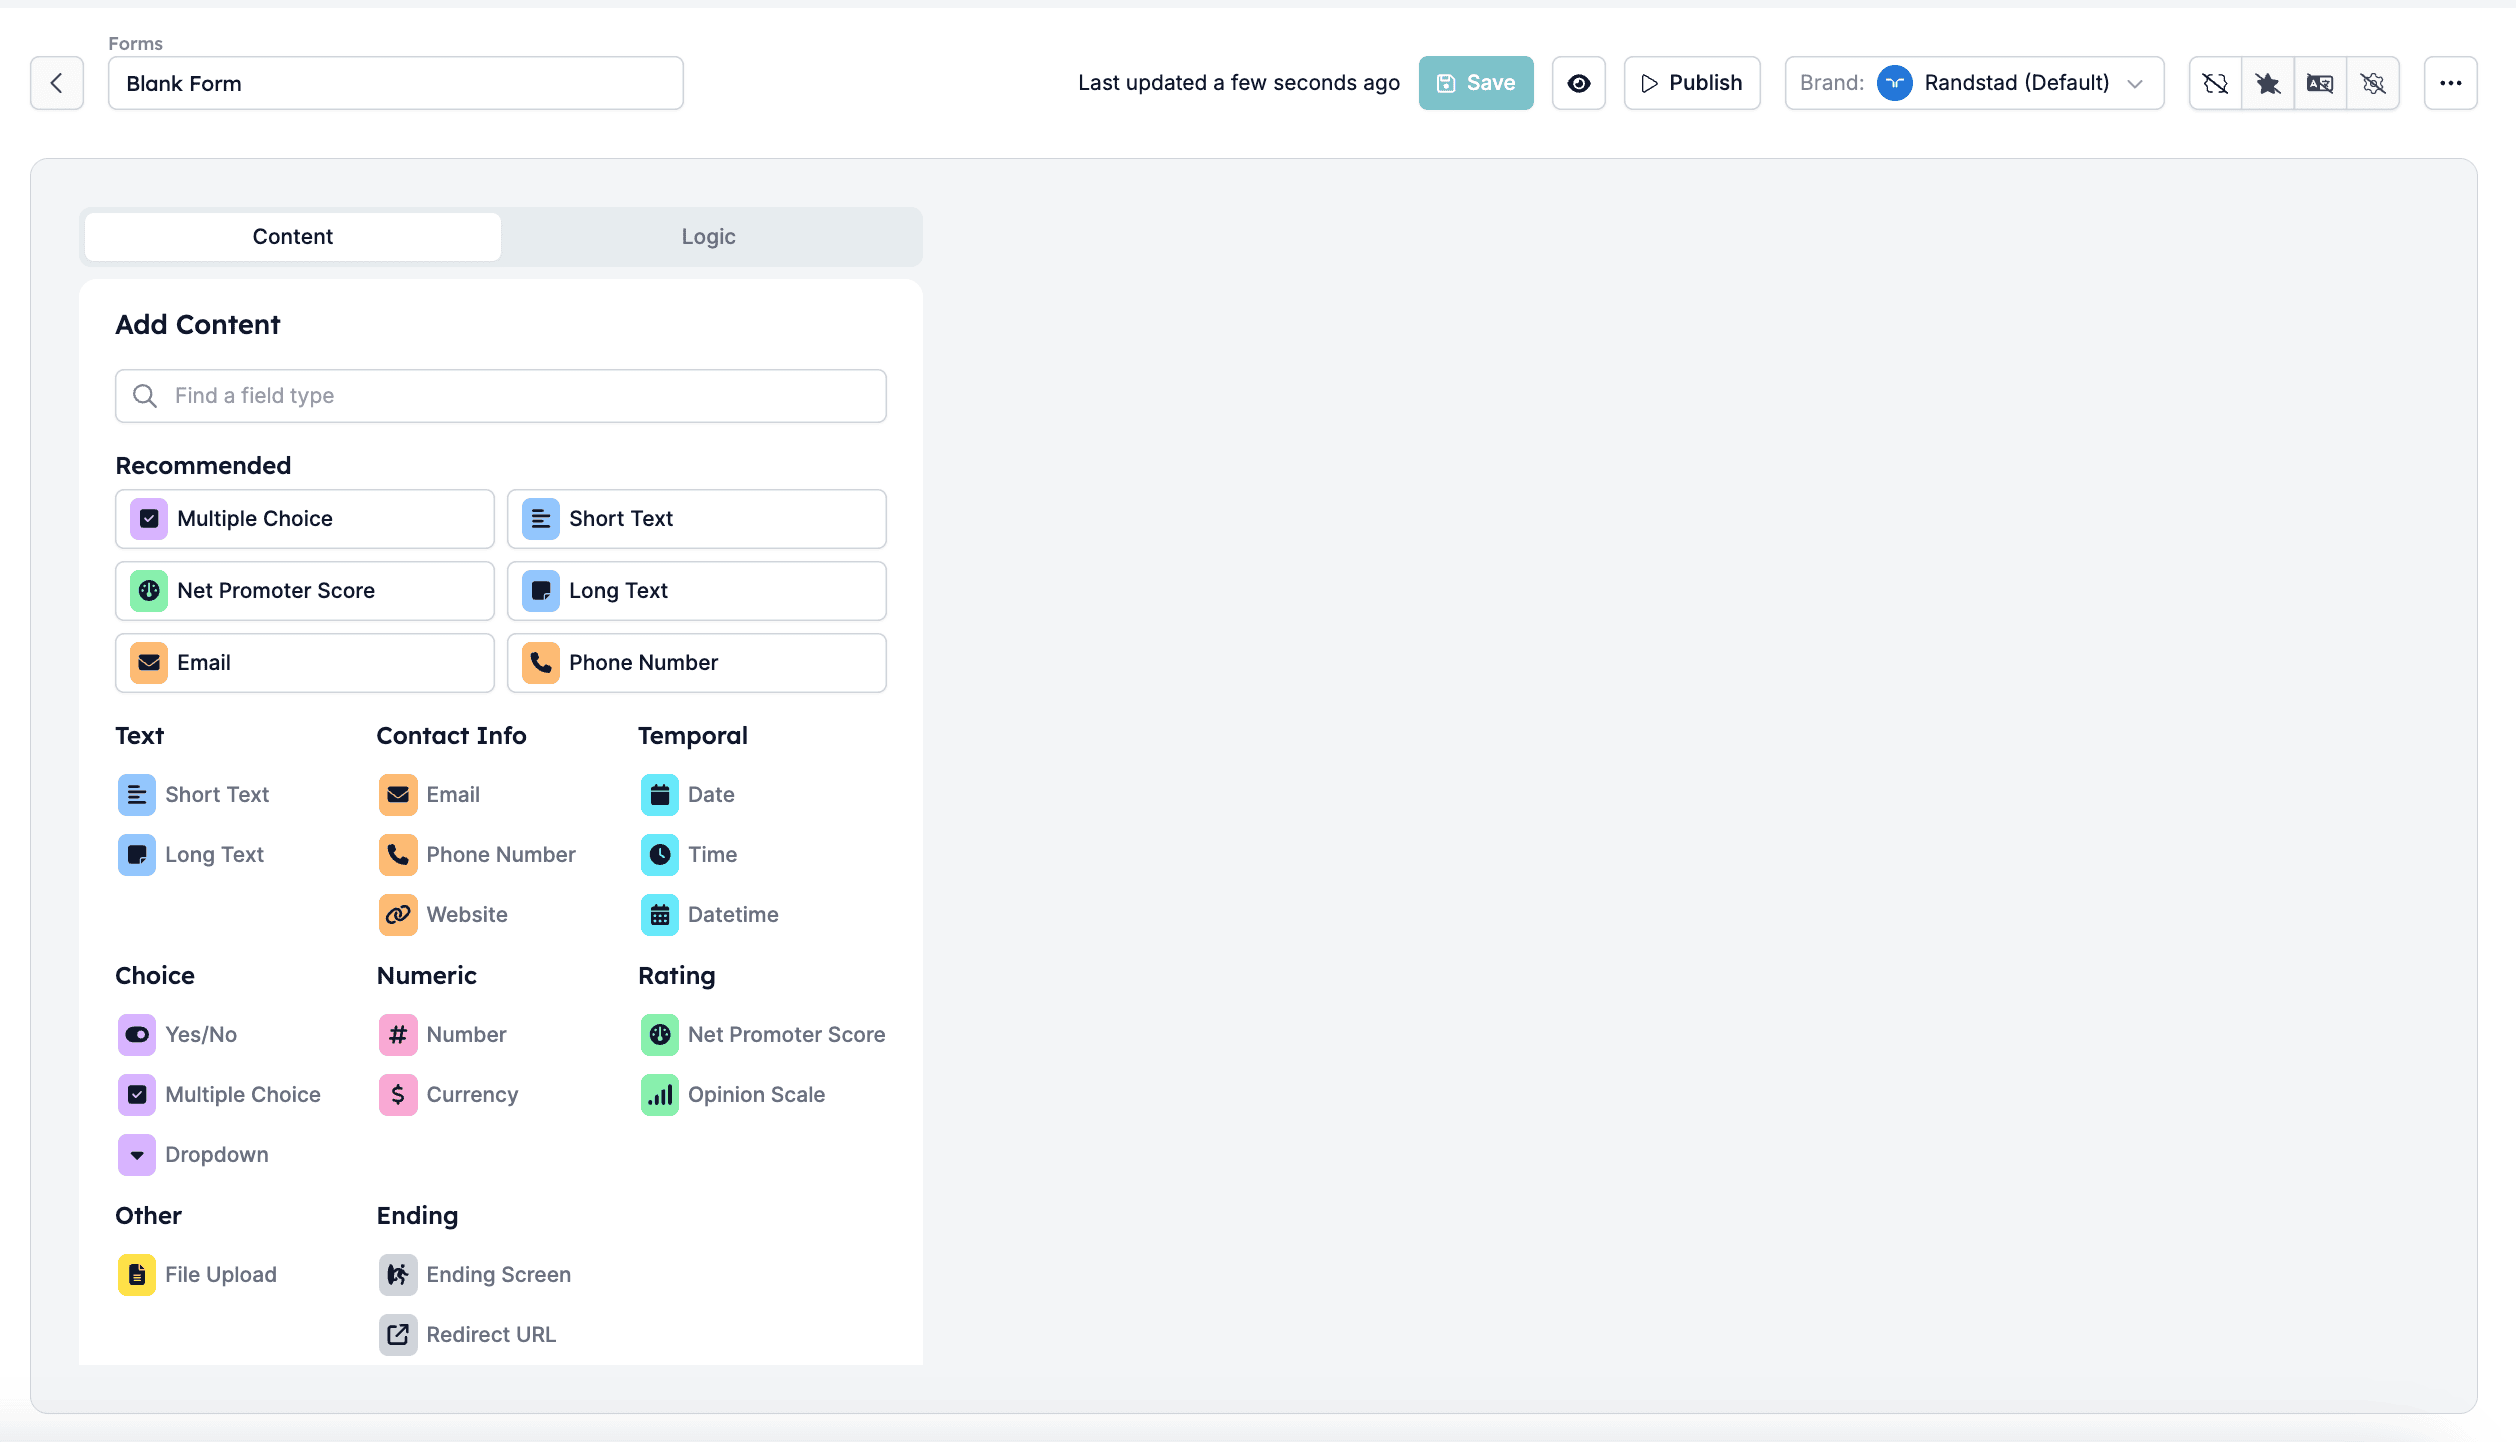The width and height of the screenshot is (2516, 1442).
Task: Select the Redirect URL icon
Action: (x=398, y=1335)
